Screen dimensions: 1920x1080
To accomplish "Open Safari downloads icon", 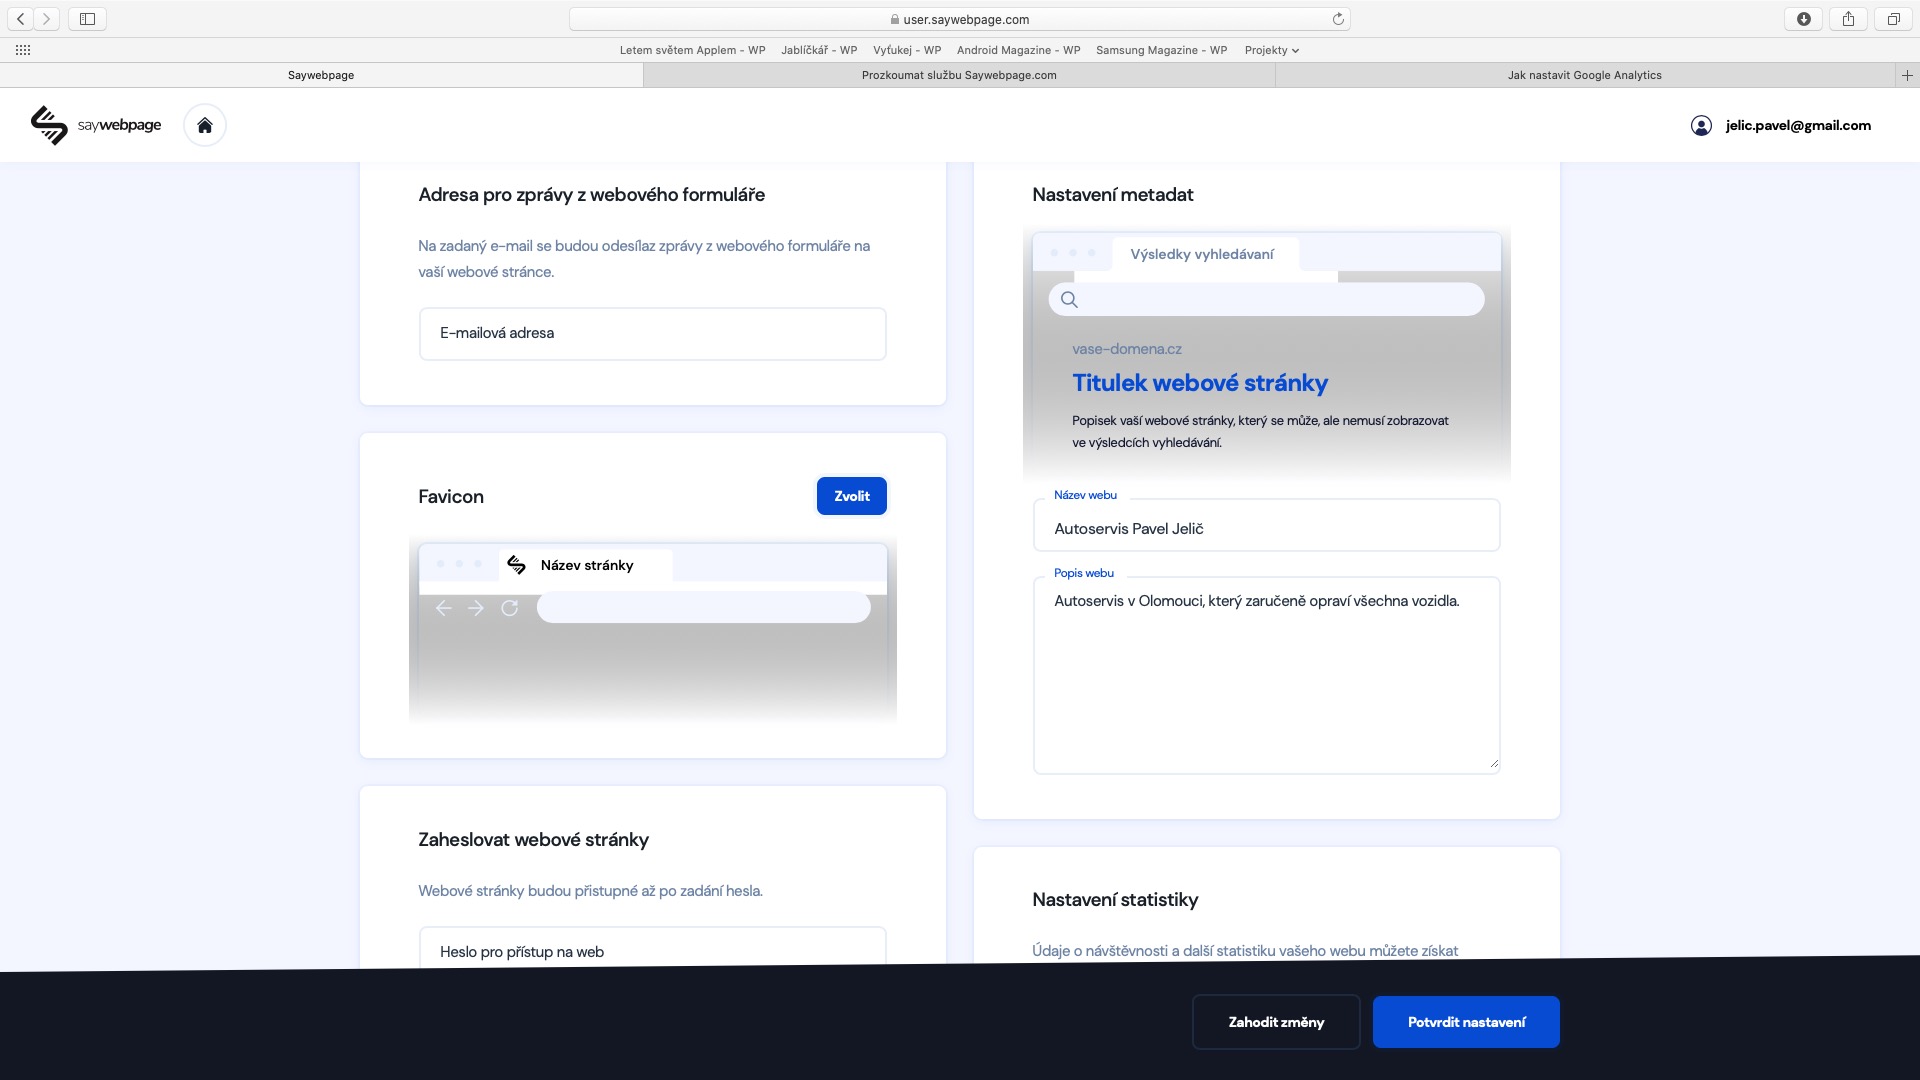I will click(1804, 19).
